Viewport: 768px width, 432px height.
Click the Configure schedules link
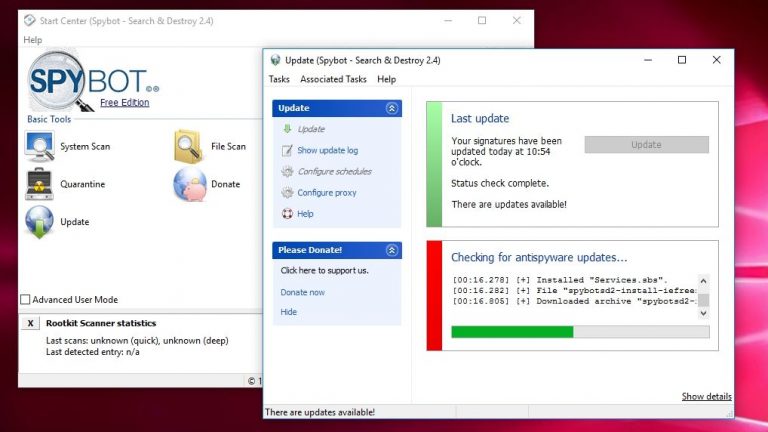pos(335,171)
